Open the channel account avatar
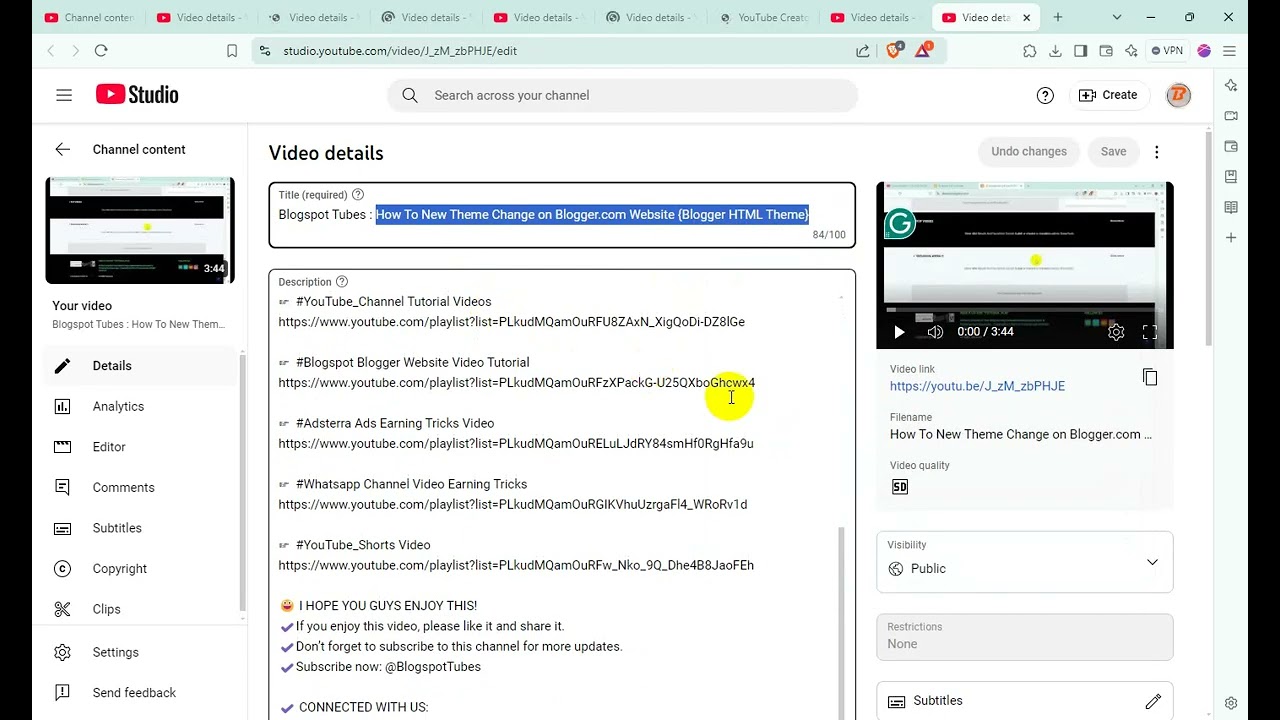This screenshot has height=720, width=1280. pos(1179,95)
